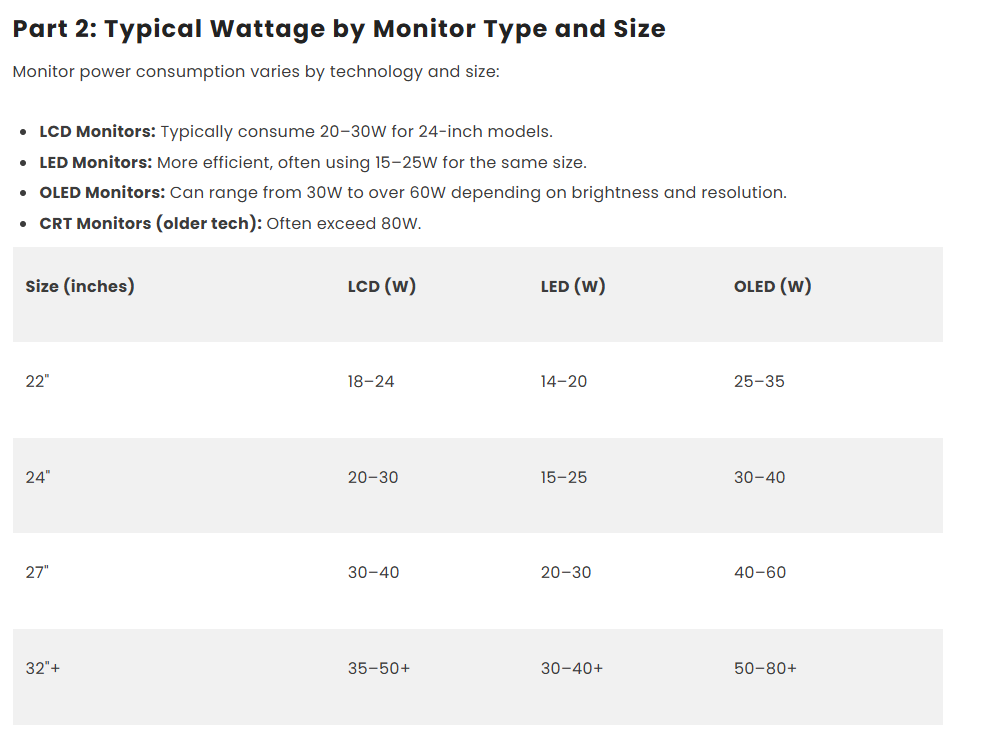The height and width of the screenshot is (744, 1001).
Task: Click the 27" size row cell
Action: click(37, 573)
